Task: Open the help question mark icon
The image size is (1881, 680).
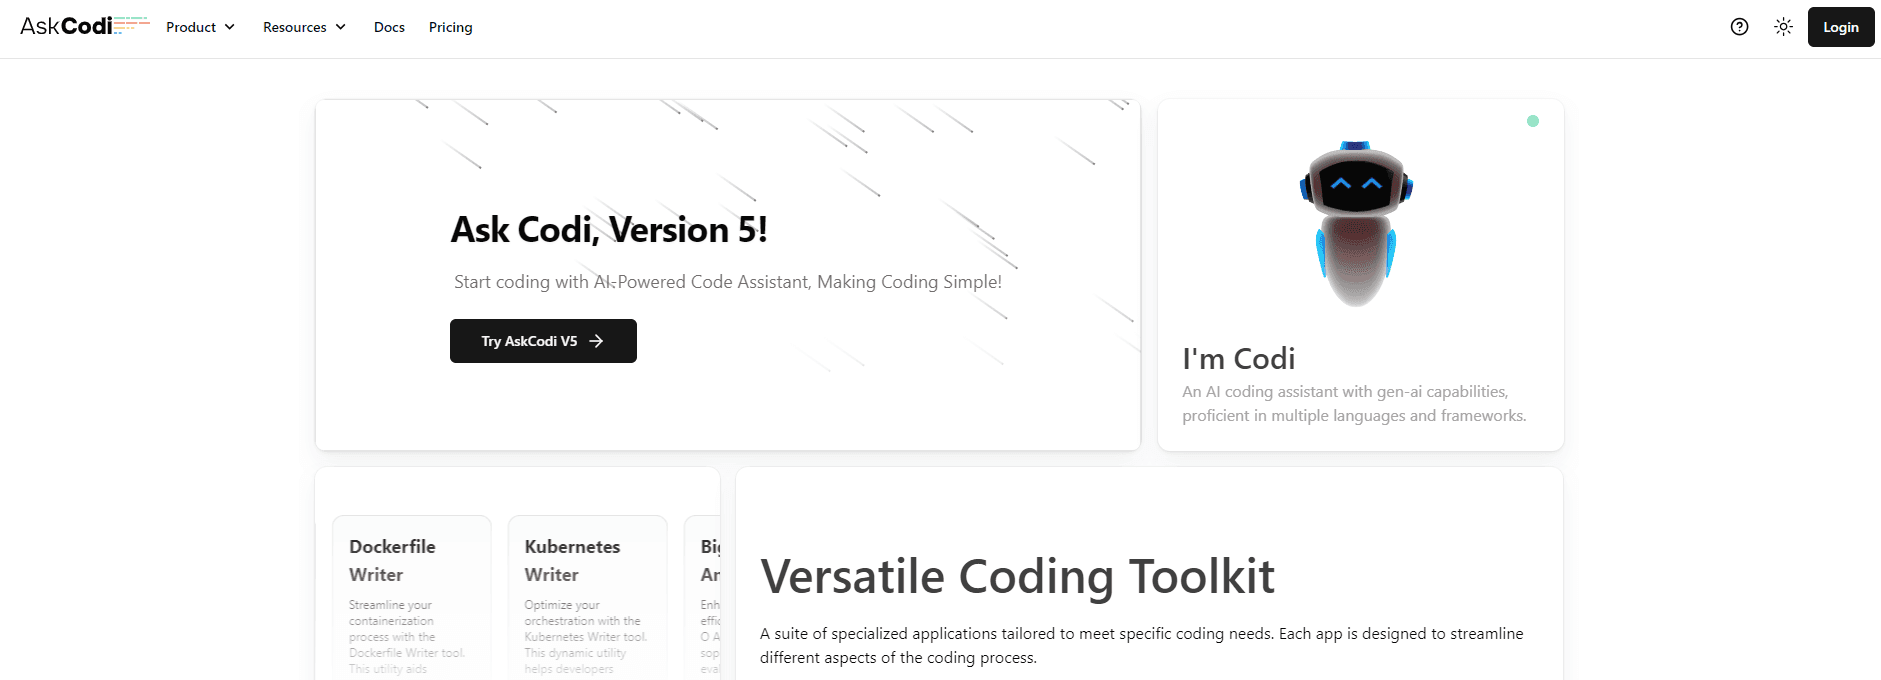Action: coord(1739,27)
